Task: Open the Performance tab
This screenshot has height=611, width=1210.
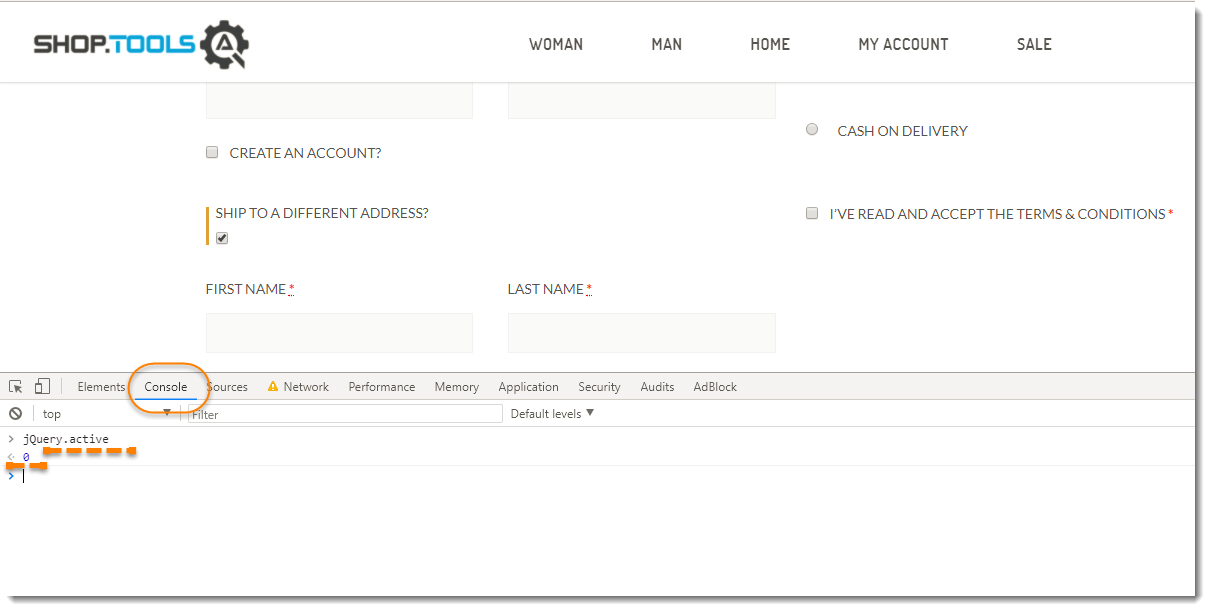Action: click(381, 387)
